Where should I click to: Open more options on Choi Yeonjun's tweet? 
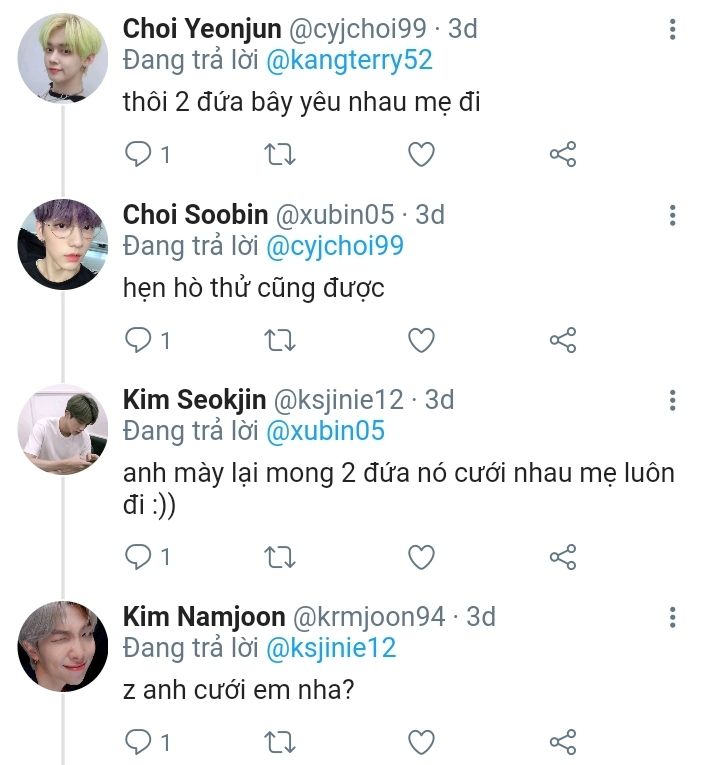673,29
